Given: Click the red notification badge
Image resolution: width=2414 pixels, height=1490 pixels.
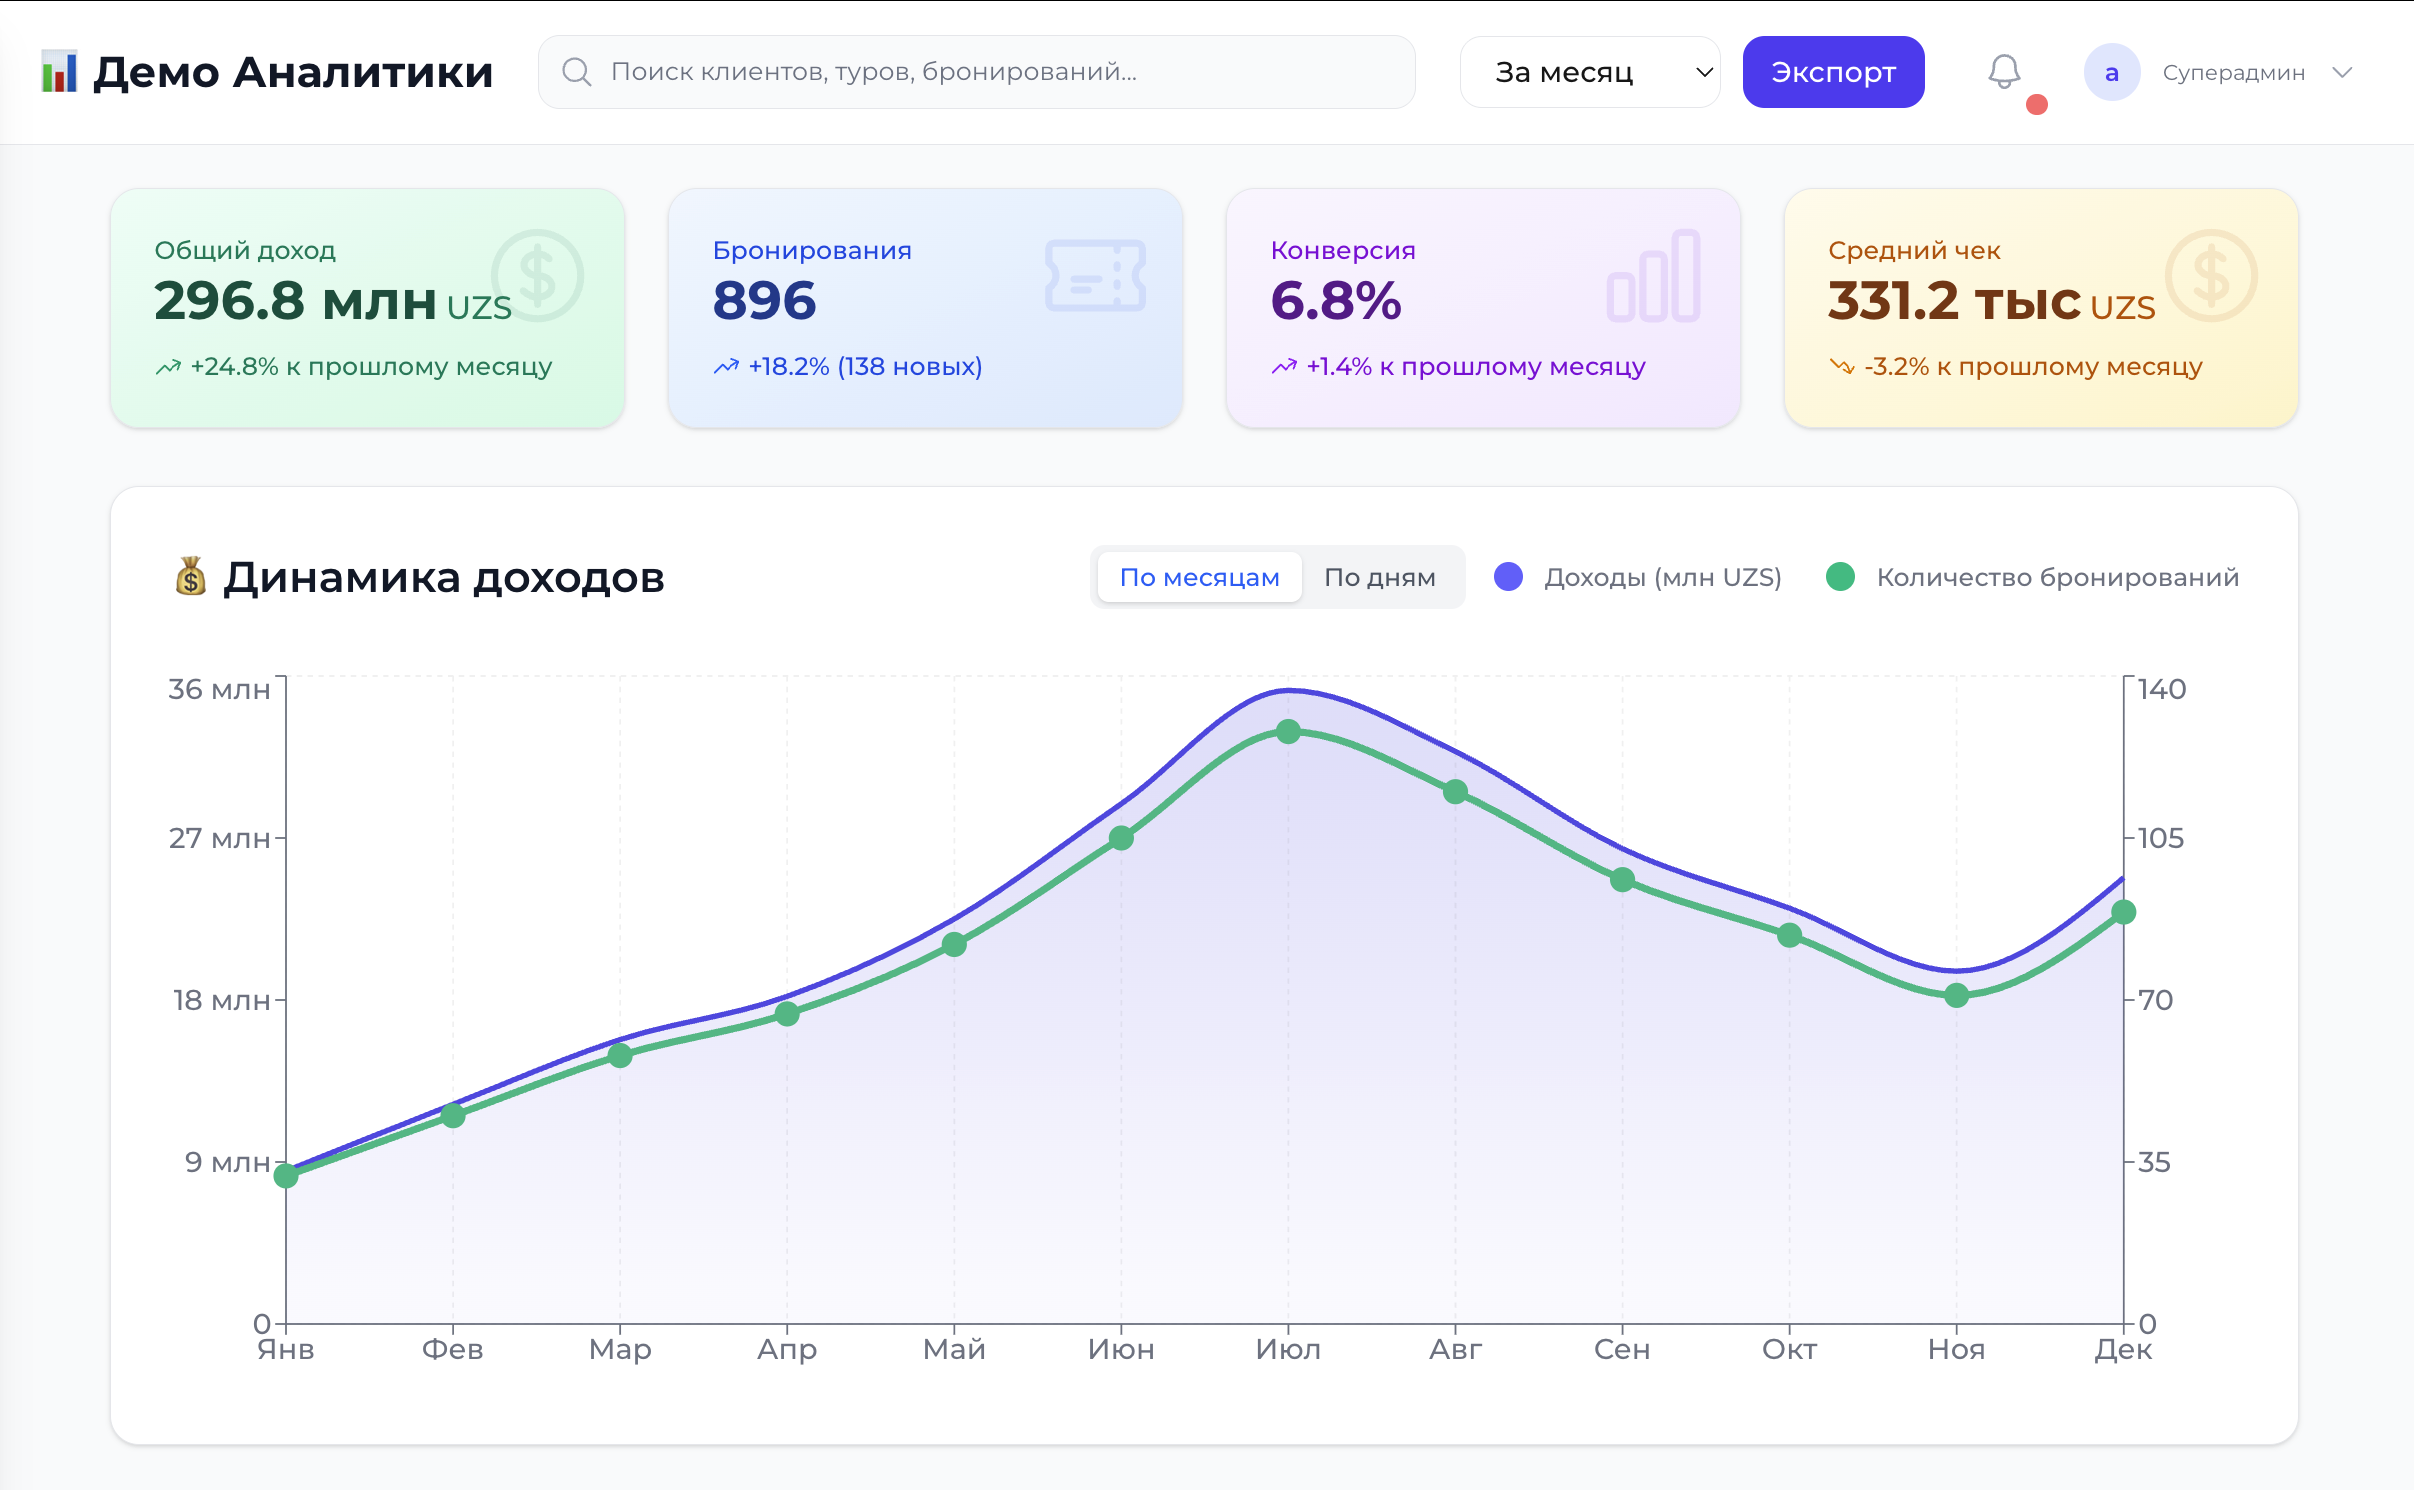Looking at the screenshot, I should [2035, 105].
